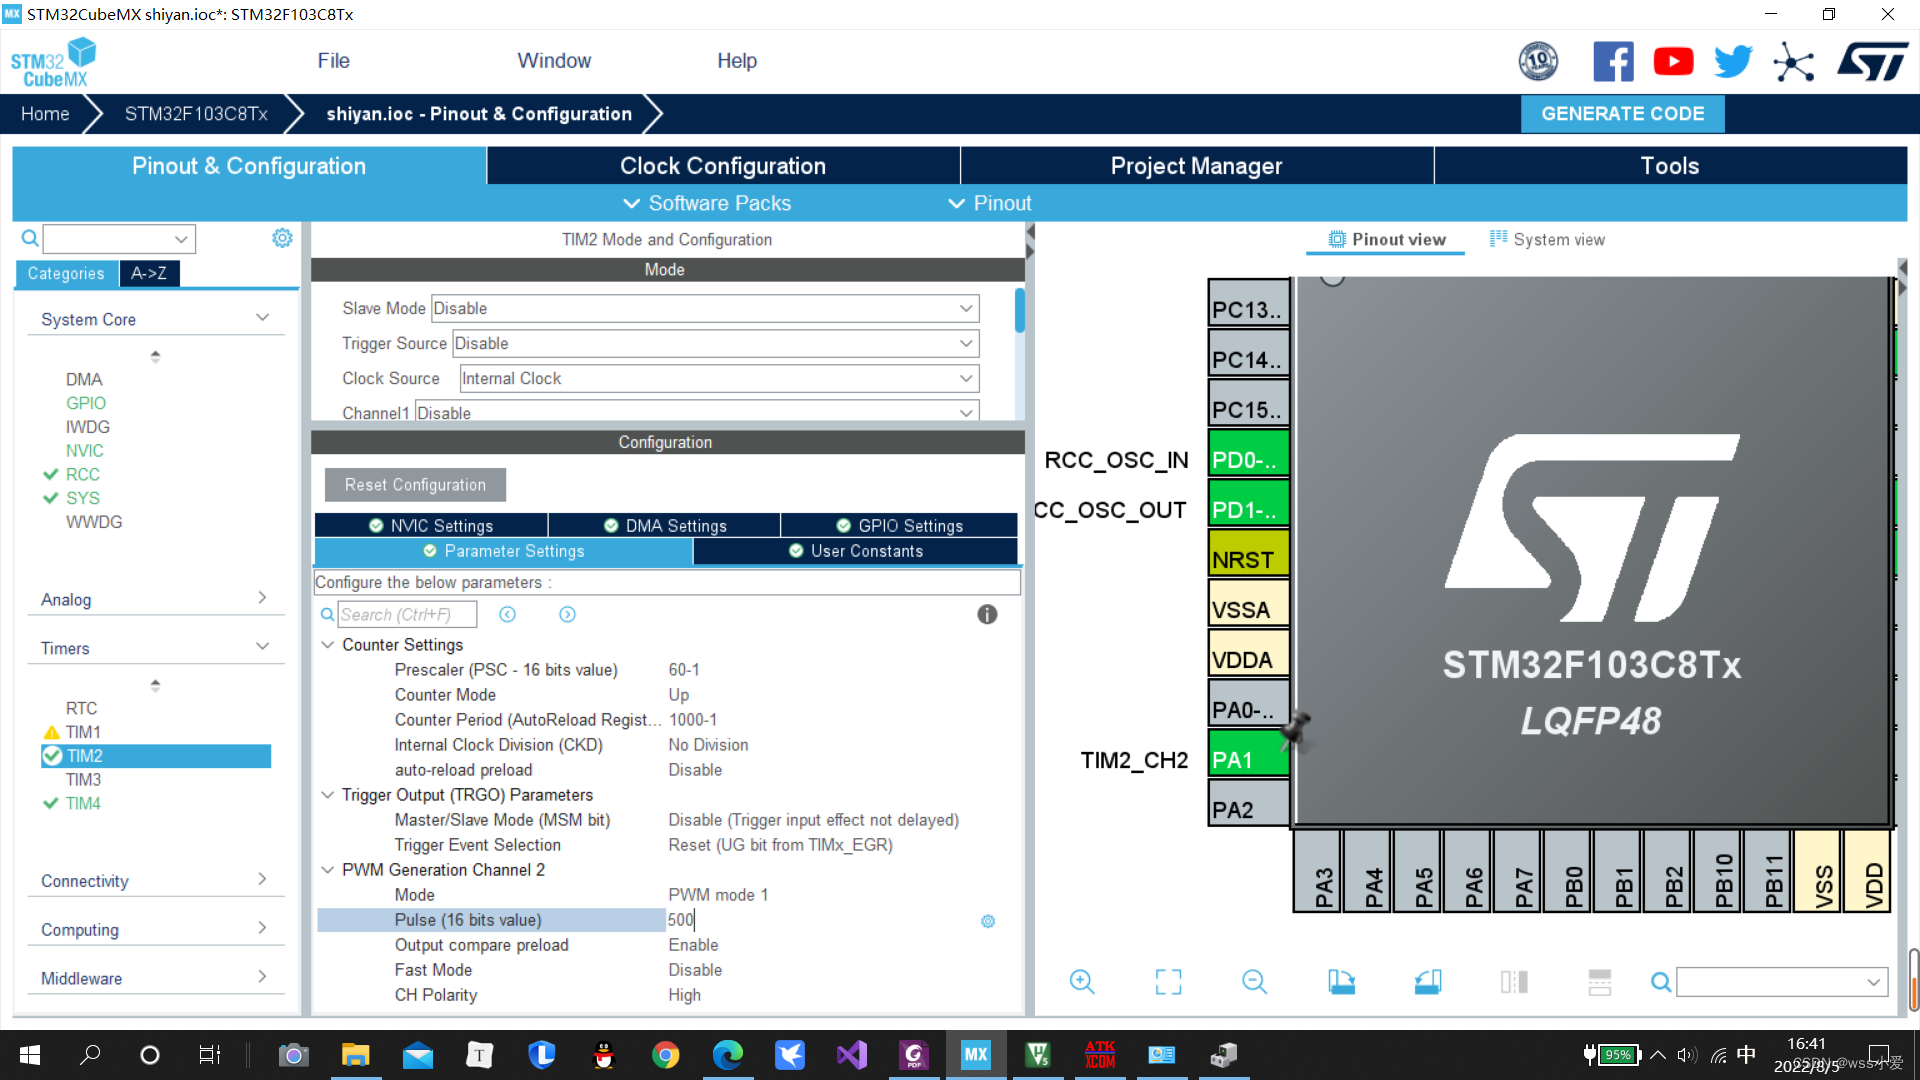This screenshot has width=1920, height=1080.
Task: Click the GENERATE CODE button
Action: click(x=1623, y=113)
